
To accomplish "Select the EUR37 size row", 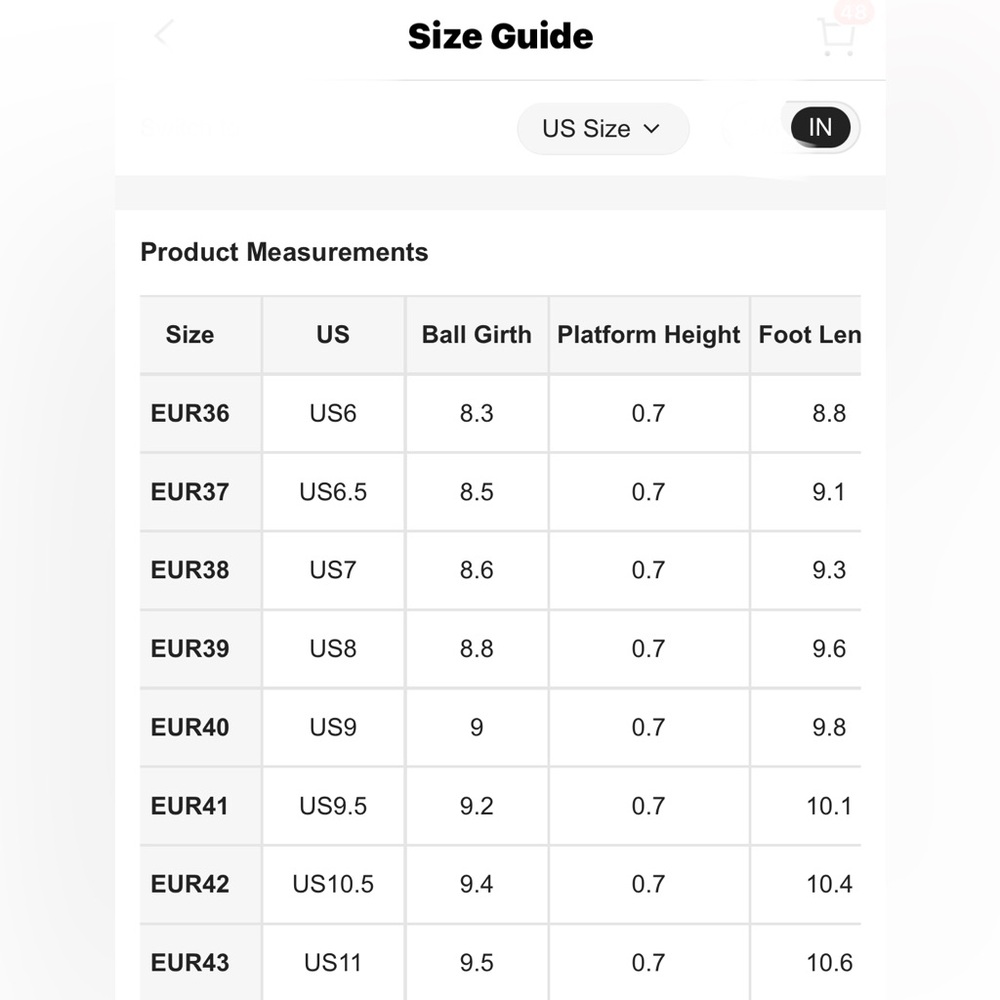I will click(x=501, y=492).
